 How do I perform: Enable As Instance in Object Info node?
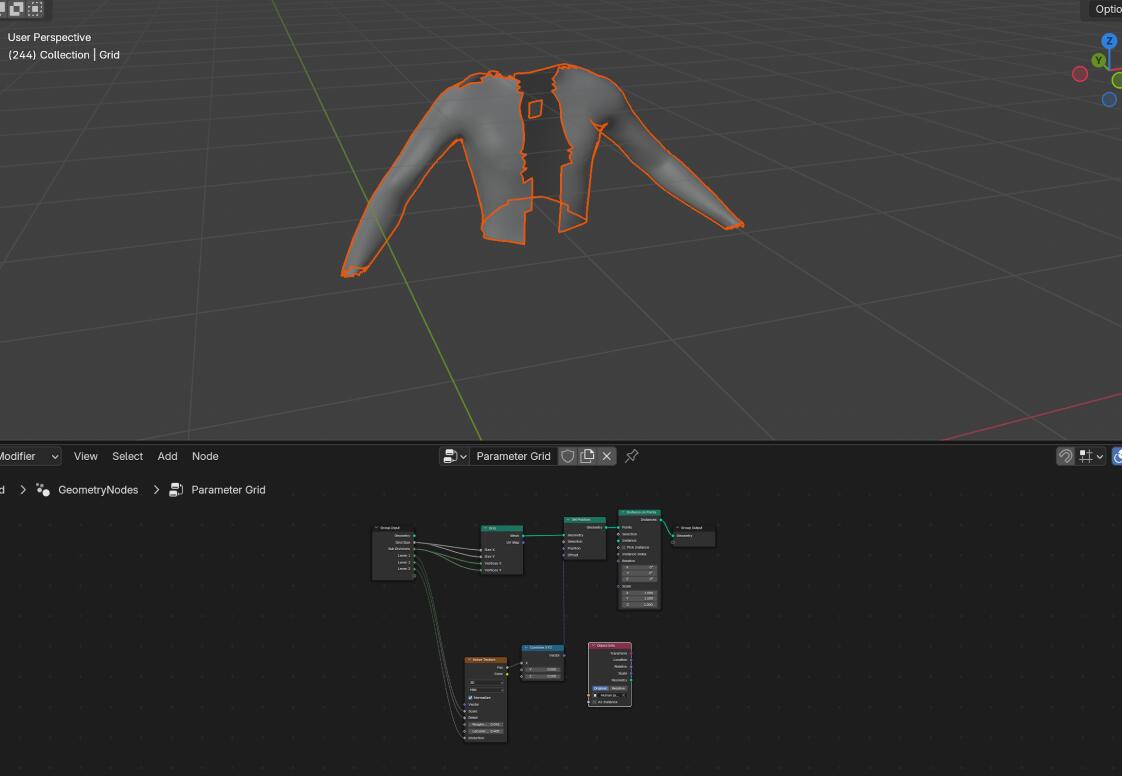[x=596, y=702]
